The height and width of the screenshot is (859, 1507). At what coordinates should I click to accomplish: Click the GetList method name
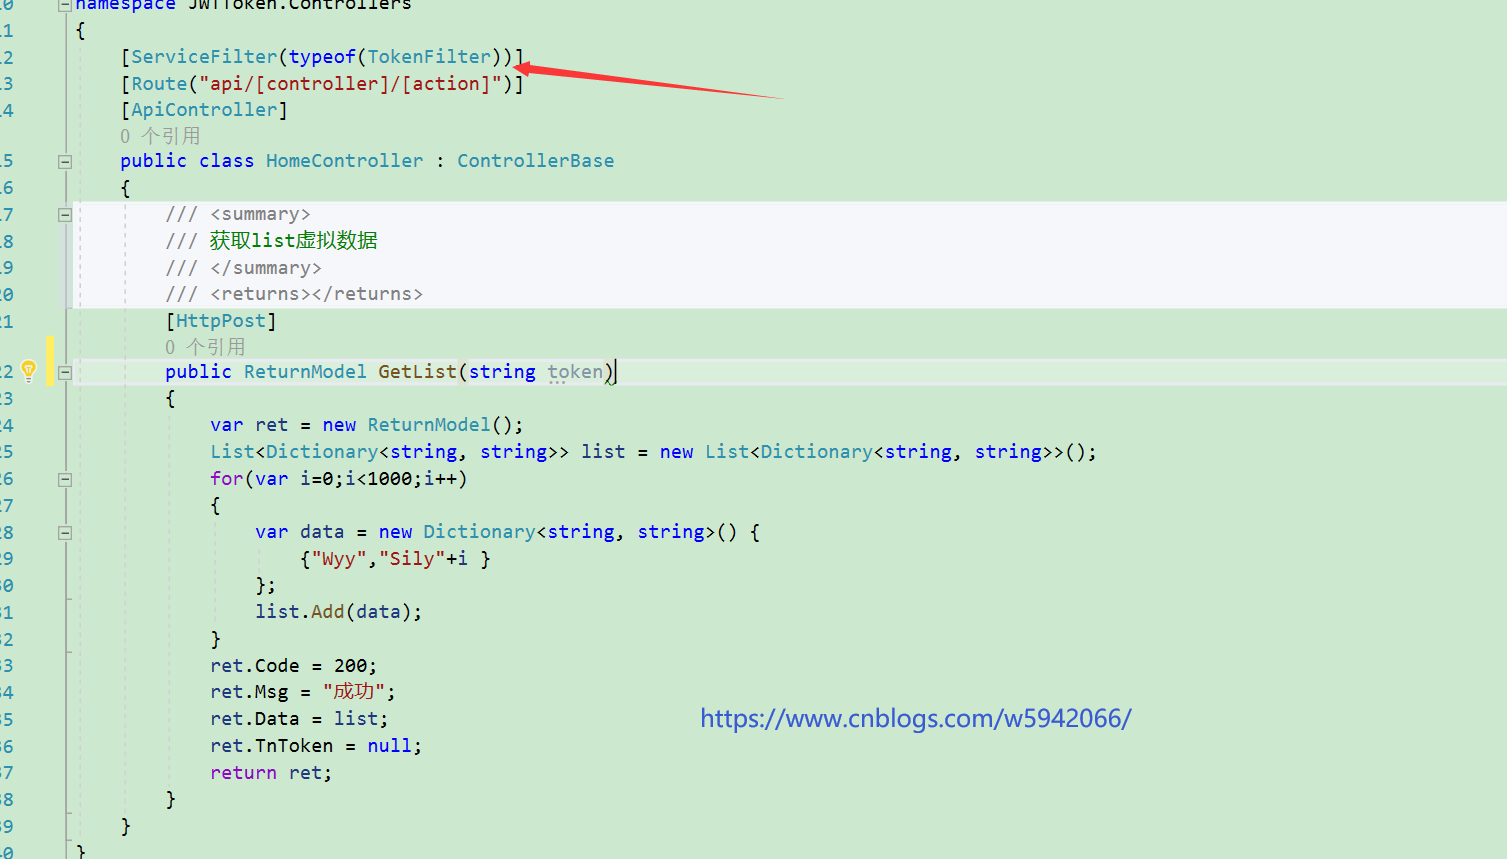[417, 372]
